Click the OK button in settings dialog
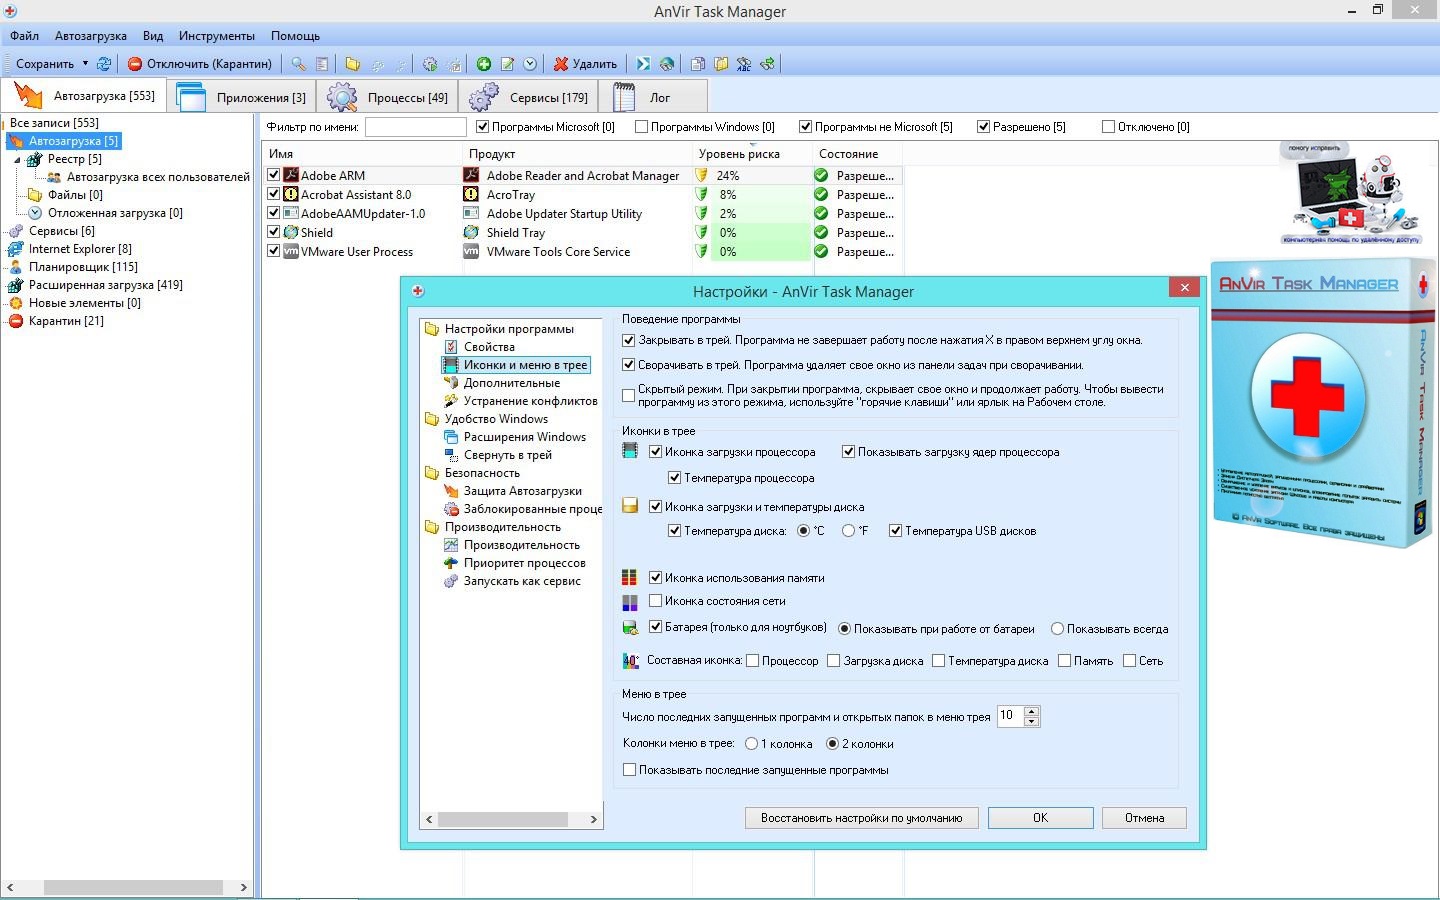 coord(1040,818)
